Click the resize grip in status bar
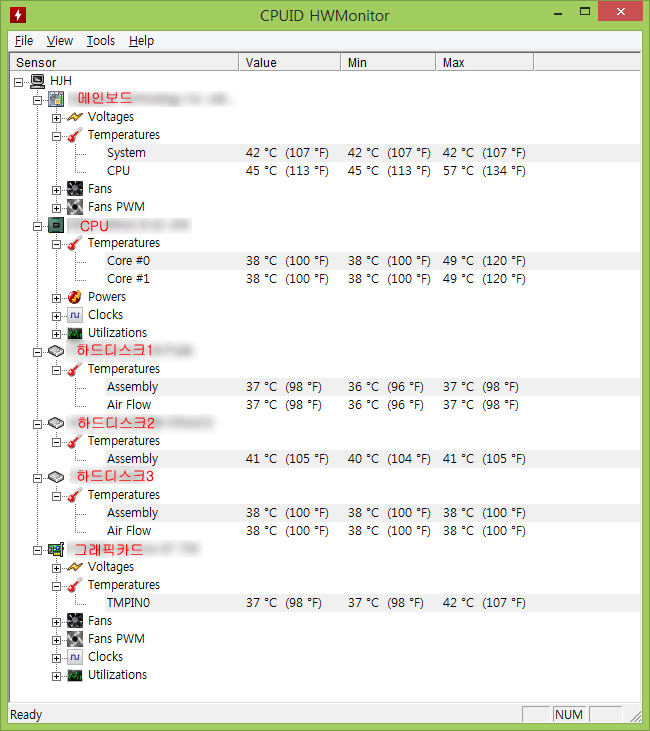The image size is (650, 731). [x=635, y=716]
